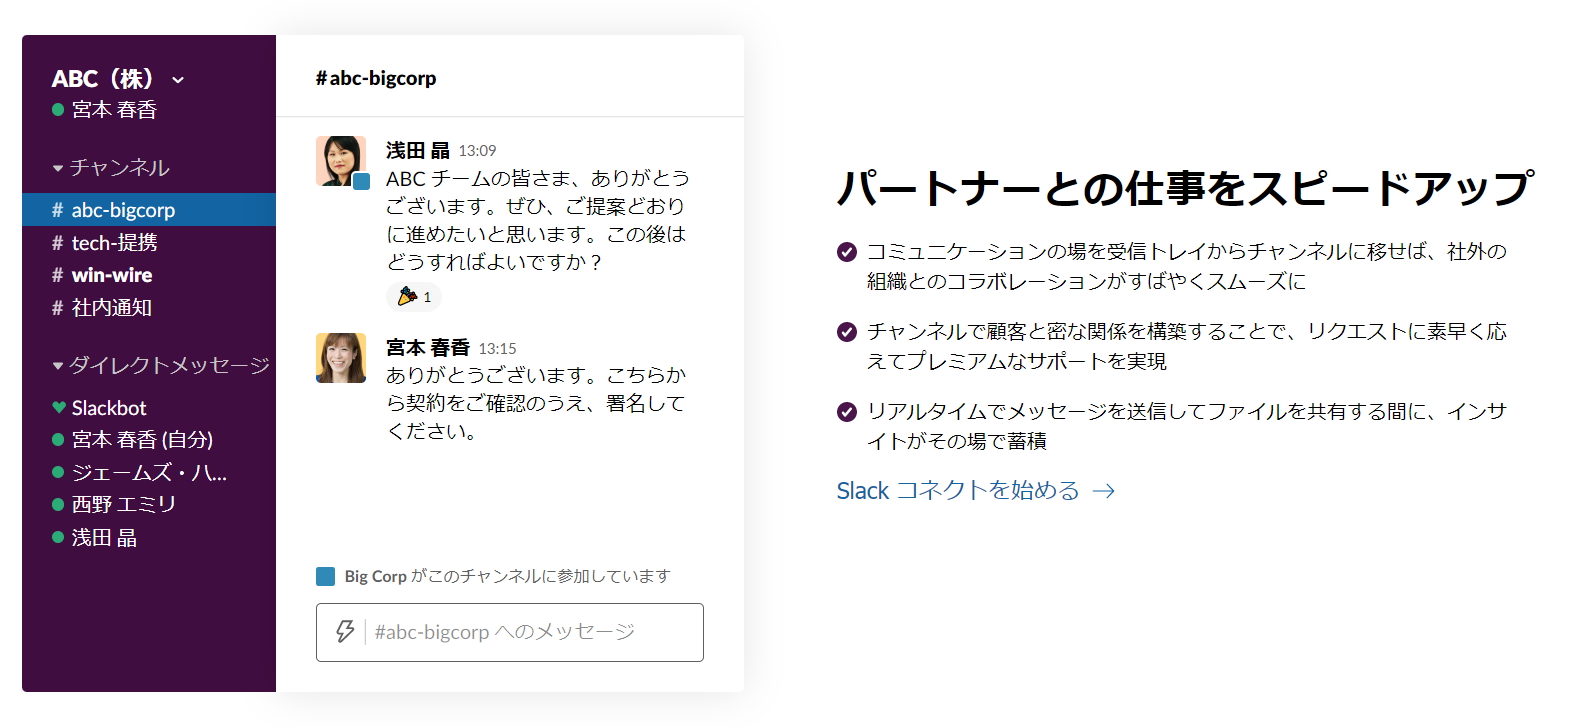Collapse the チャンネル section

[x=57, y=168]
